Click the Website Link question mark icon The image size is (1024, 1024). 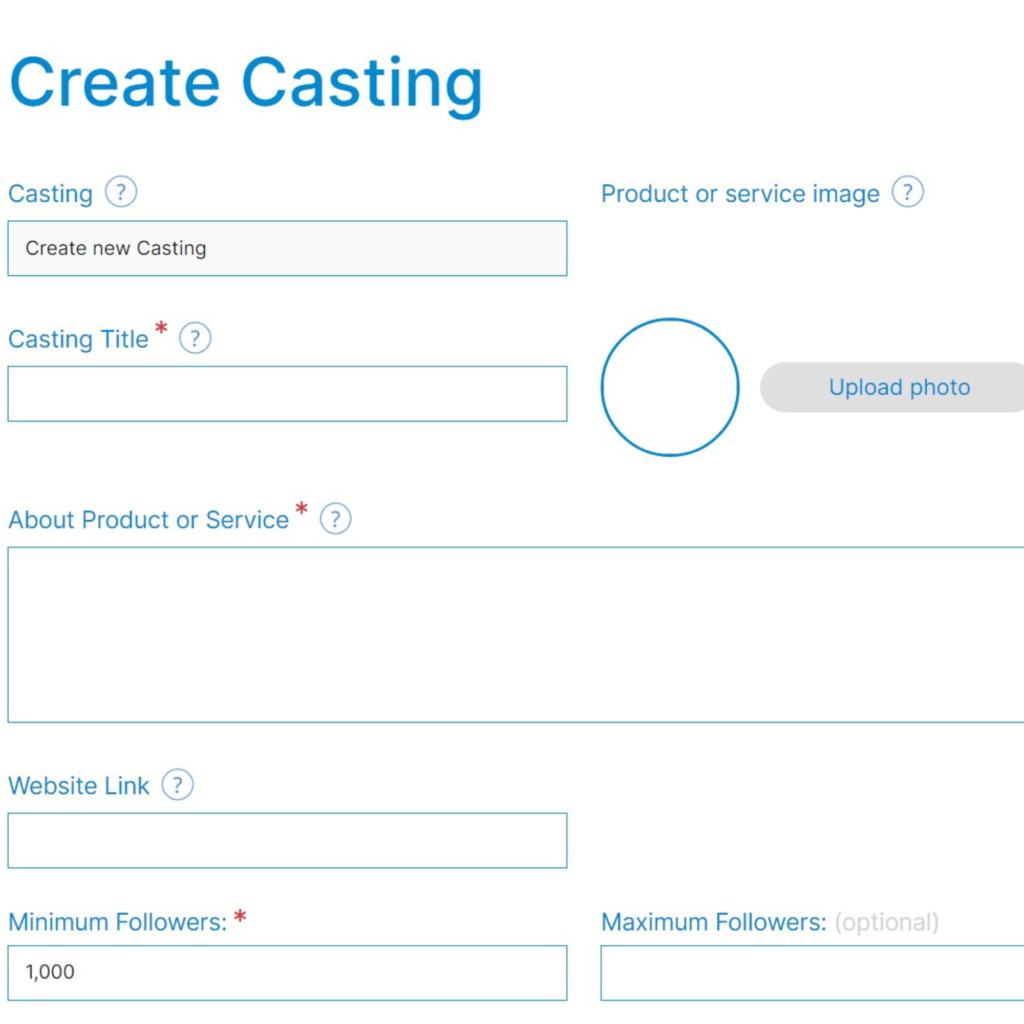click(x=177, y=785)
